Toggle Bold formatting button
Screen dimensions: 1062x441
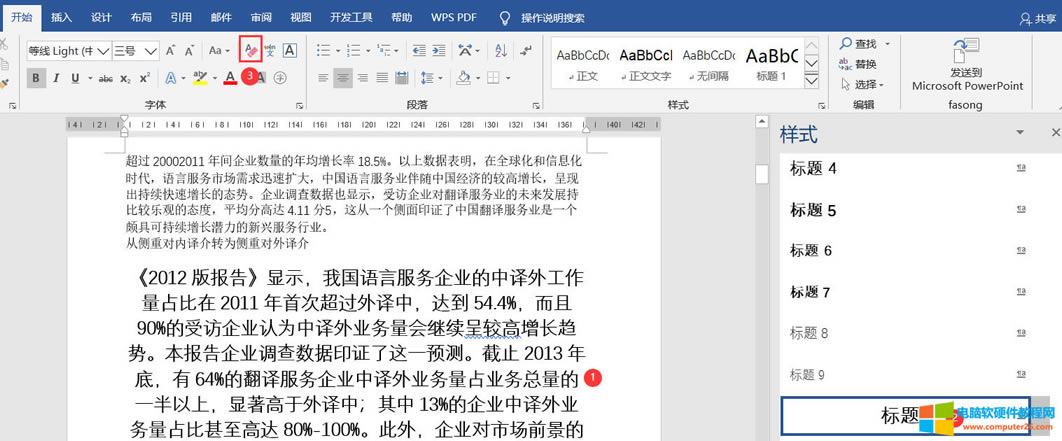click(x=36, y=78)
